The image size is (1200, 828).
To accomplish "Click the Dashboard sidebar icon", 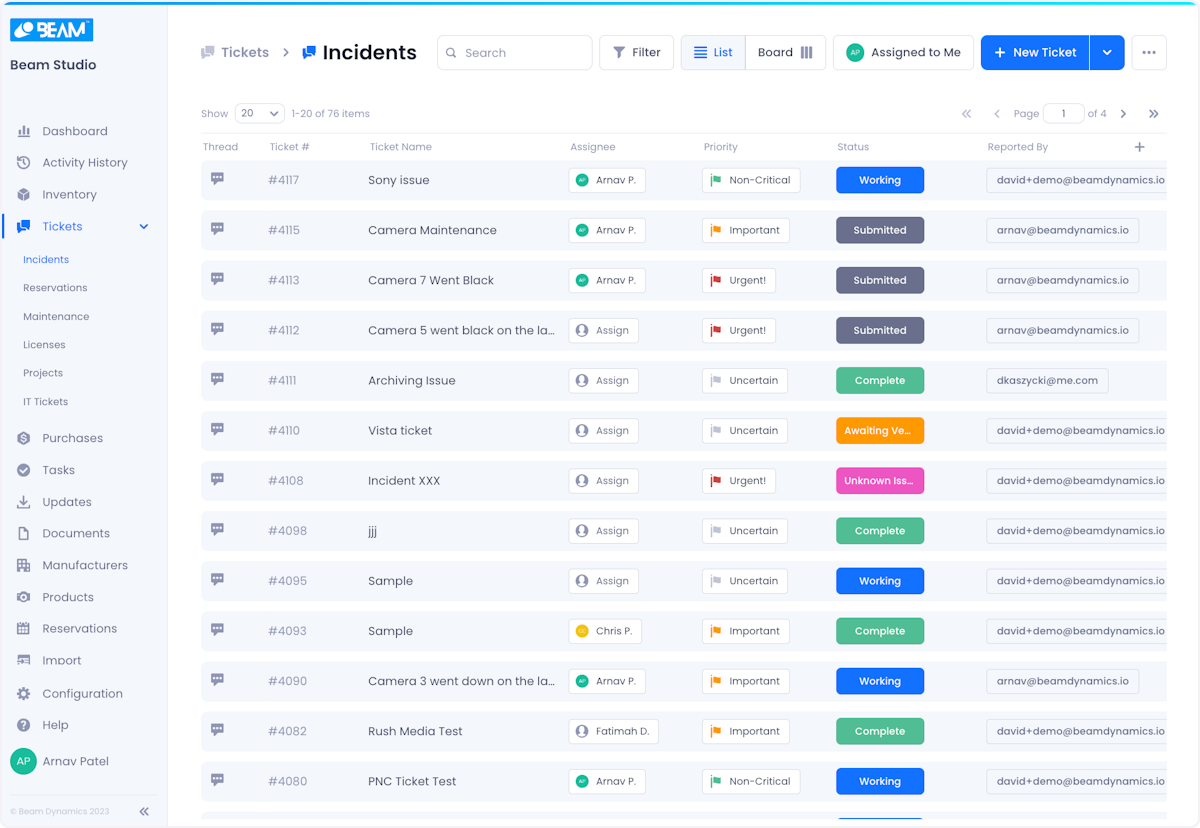I will coord(24,131).
